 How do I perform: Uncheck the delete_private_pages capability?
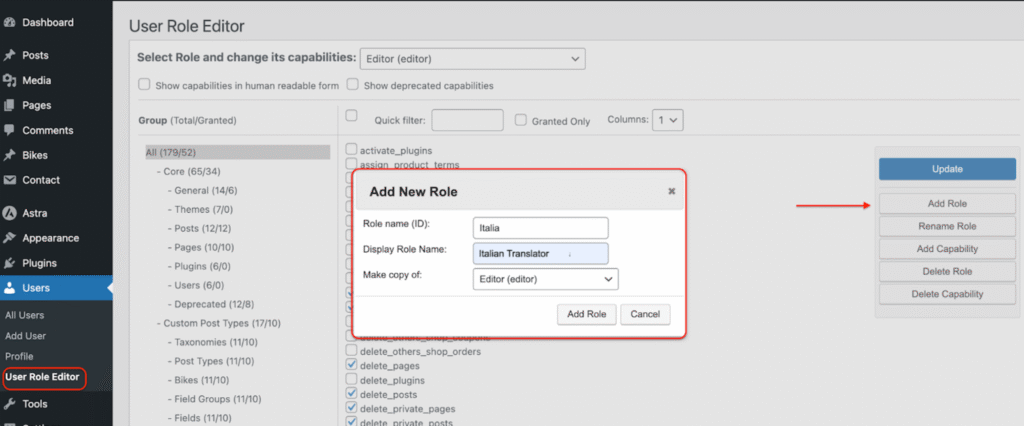pos(351,408)
